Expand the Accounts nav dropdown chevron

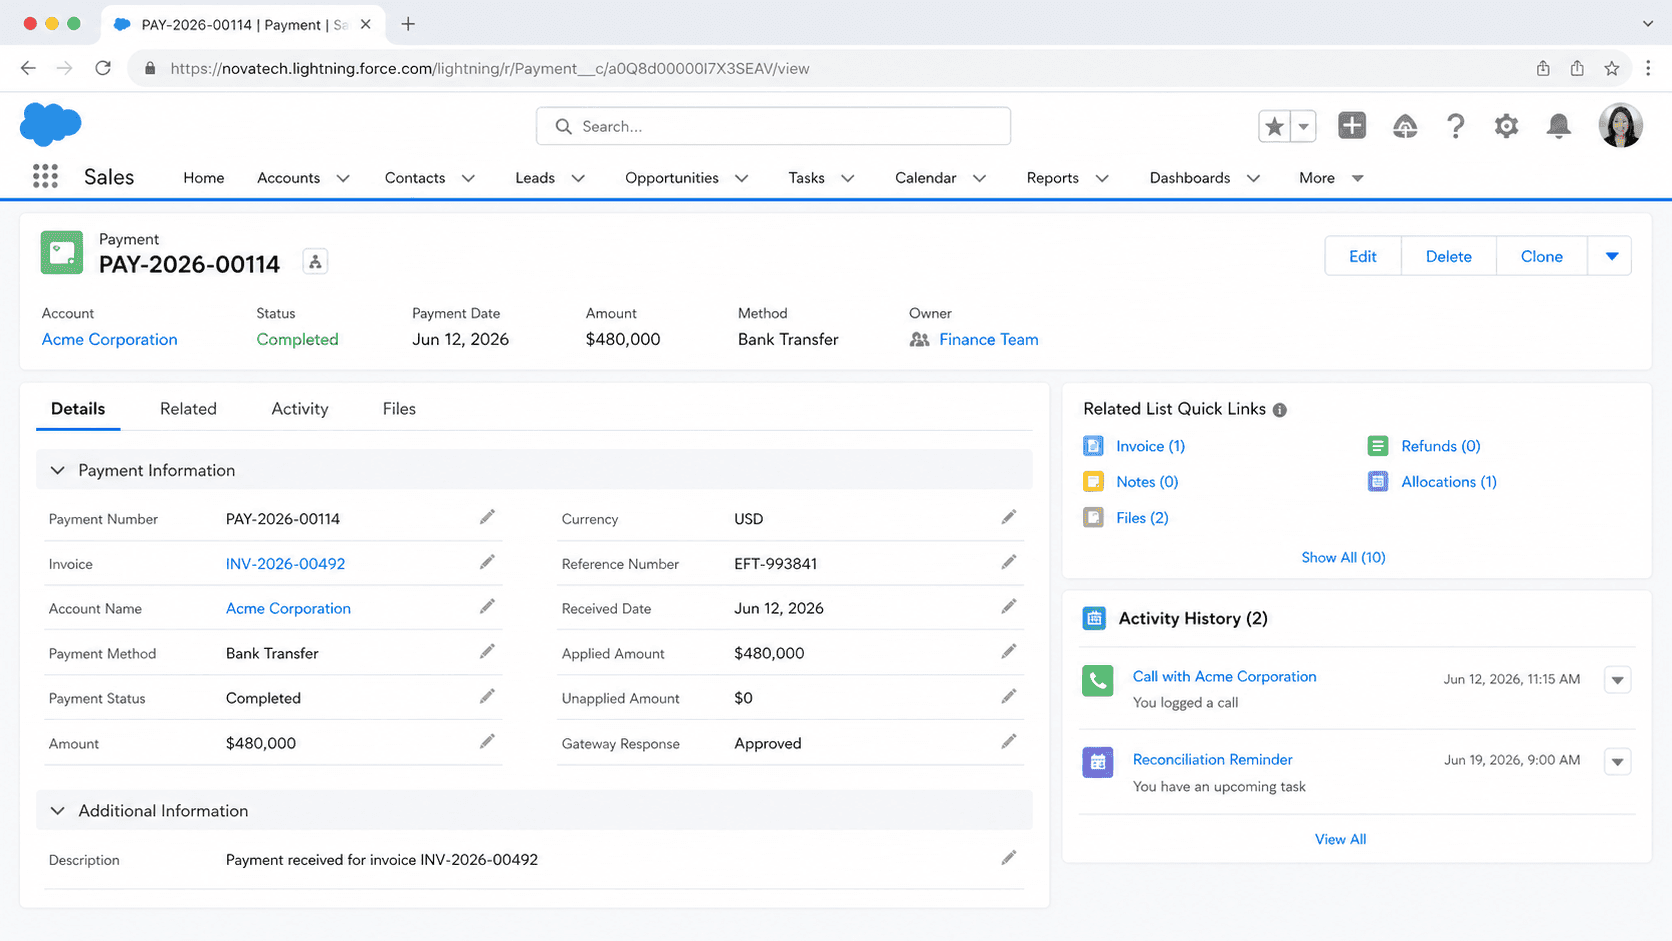click(343, 178)
